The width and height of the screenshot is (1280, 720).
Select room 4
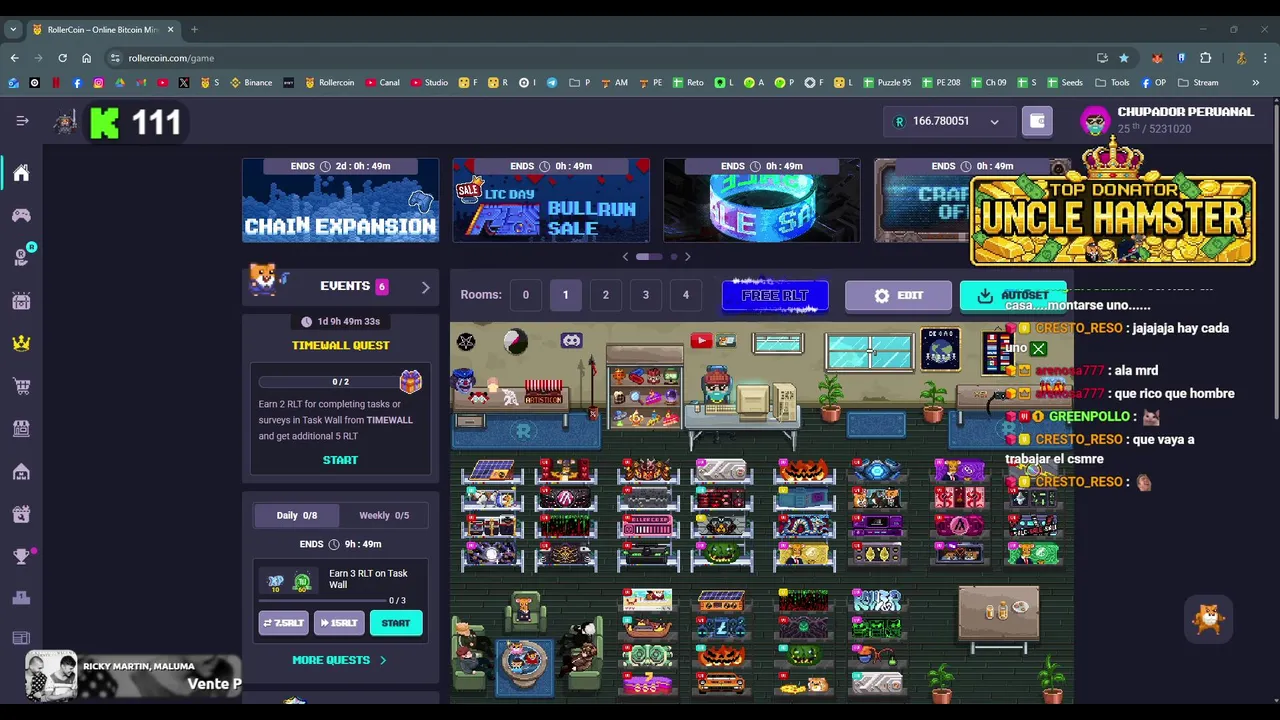[685, 295]
